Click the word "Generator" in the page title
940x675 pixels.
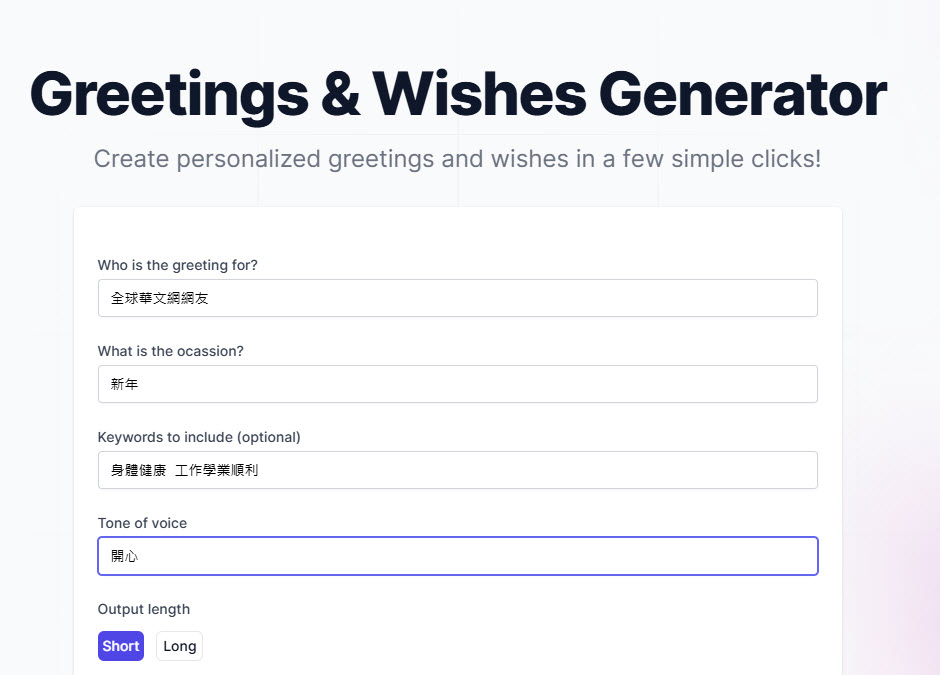(742, 94)
